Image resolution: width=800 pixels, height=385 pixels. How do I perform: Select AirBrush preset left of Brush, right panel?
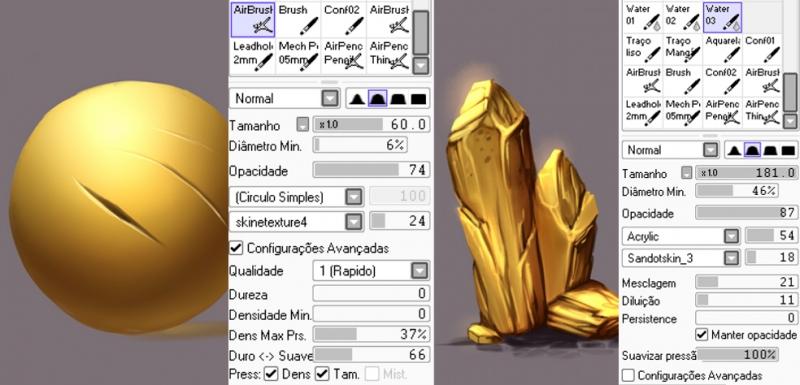click(x=643, y=81)
